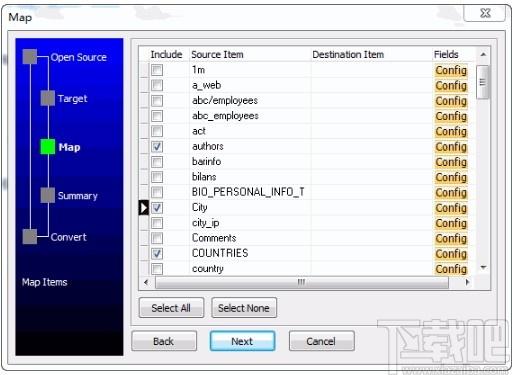Open Config for the a_web row
The width and height of the screenshot is (512, 375).
451,86
